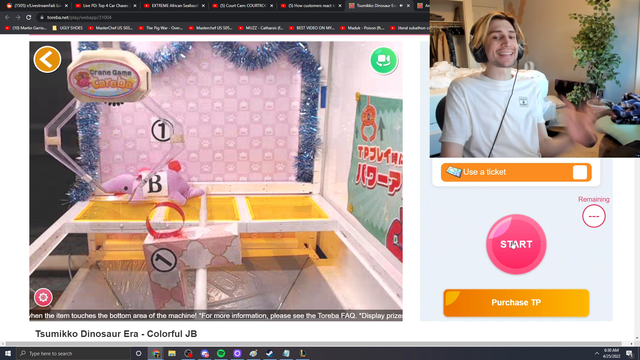Screen dimensions: 640x360
Task: Switch to the How customers react tab
Action: pos(311,6)
